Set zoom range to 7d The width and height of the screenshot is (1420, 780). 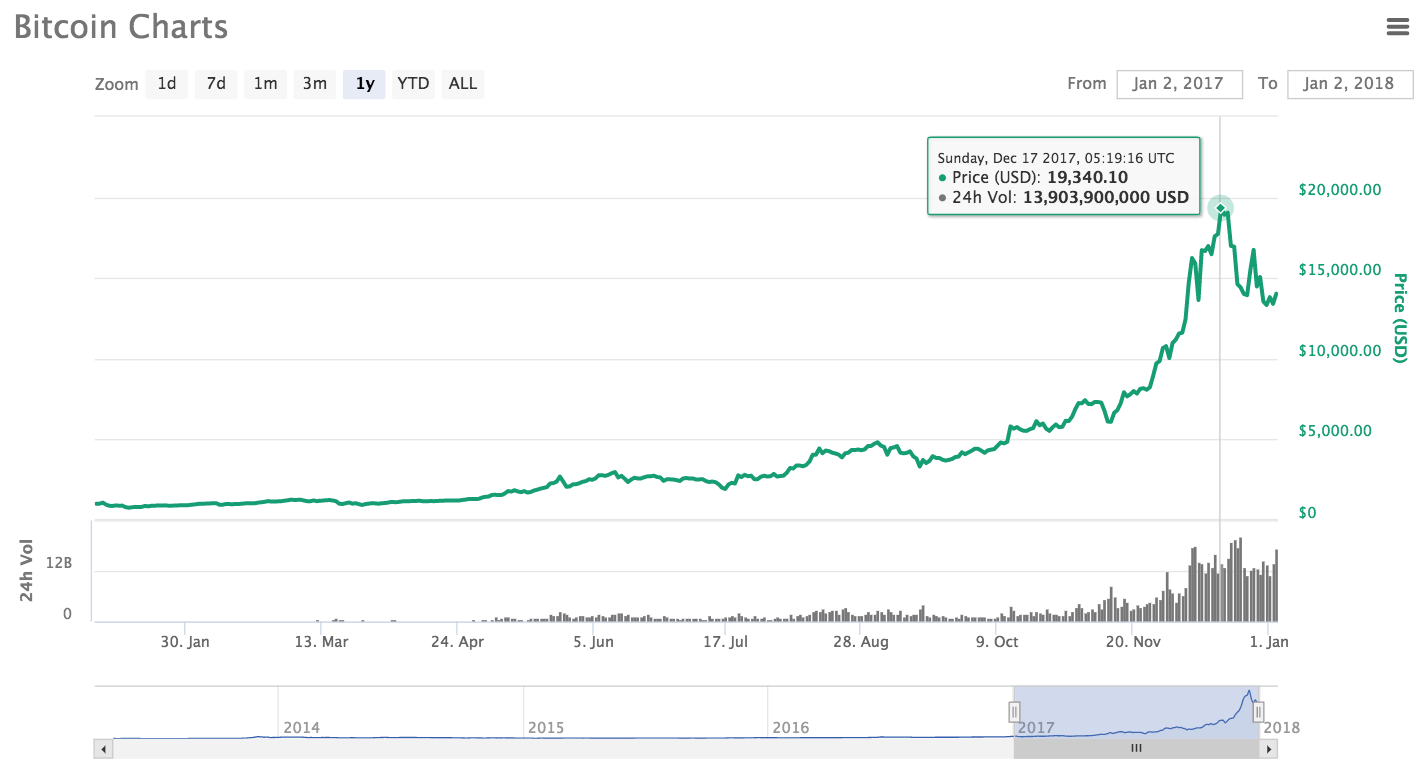[x=216, y=84]
